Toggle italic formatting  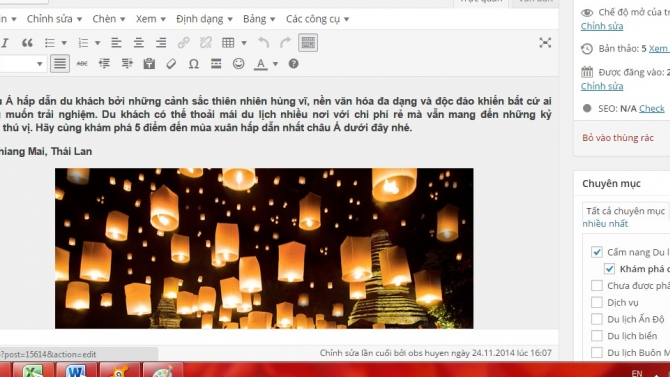pos(5,43)
